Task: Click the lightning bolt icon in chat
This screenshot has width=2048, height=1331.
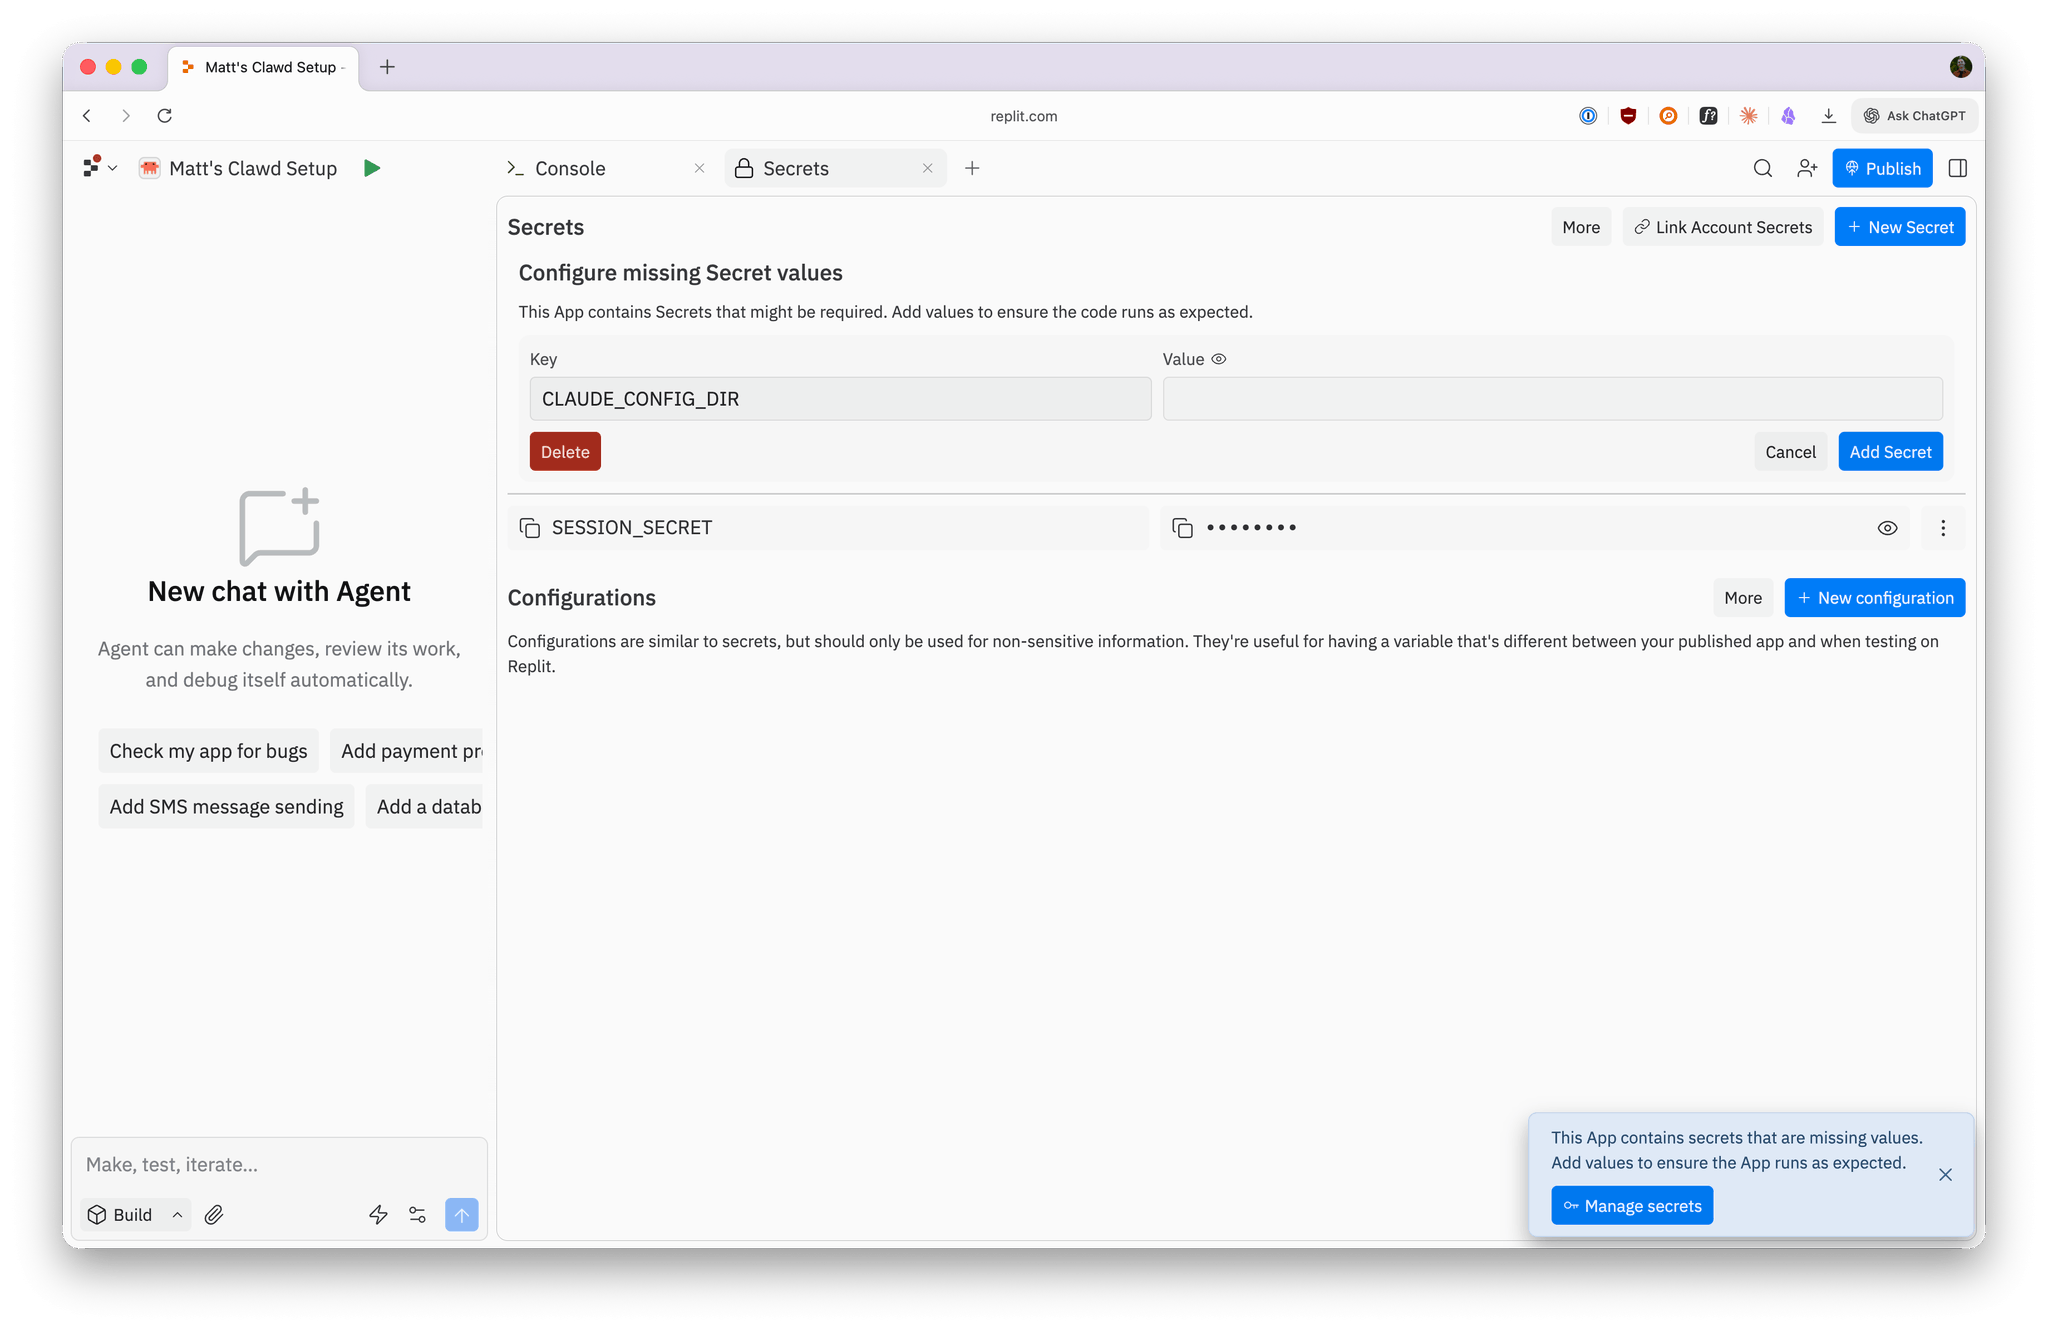Action: pos(378,1215)
